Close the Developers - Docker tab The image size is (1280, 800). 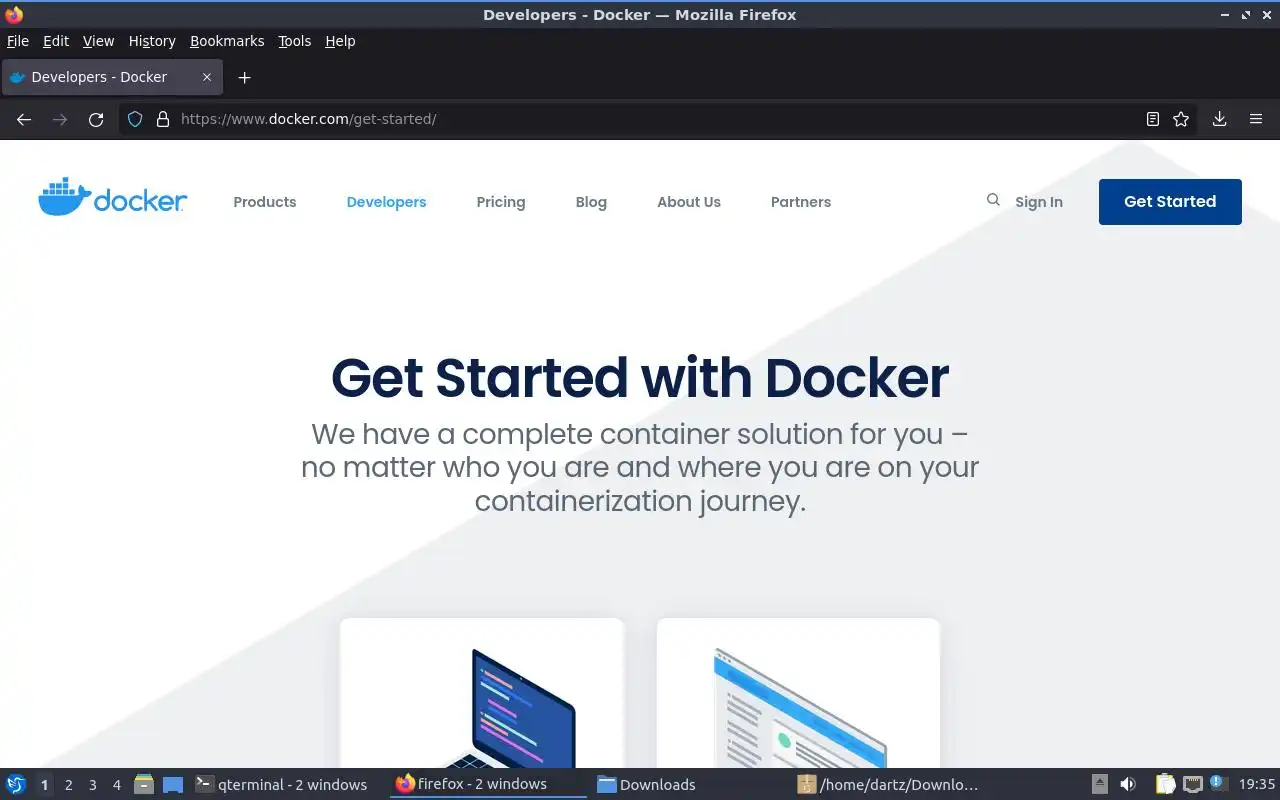tap(207, 77)
